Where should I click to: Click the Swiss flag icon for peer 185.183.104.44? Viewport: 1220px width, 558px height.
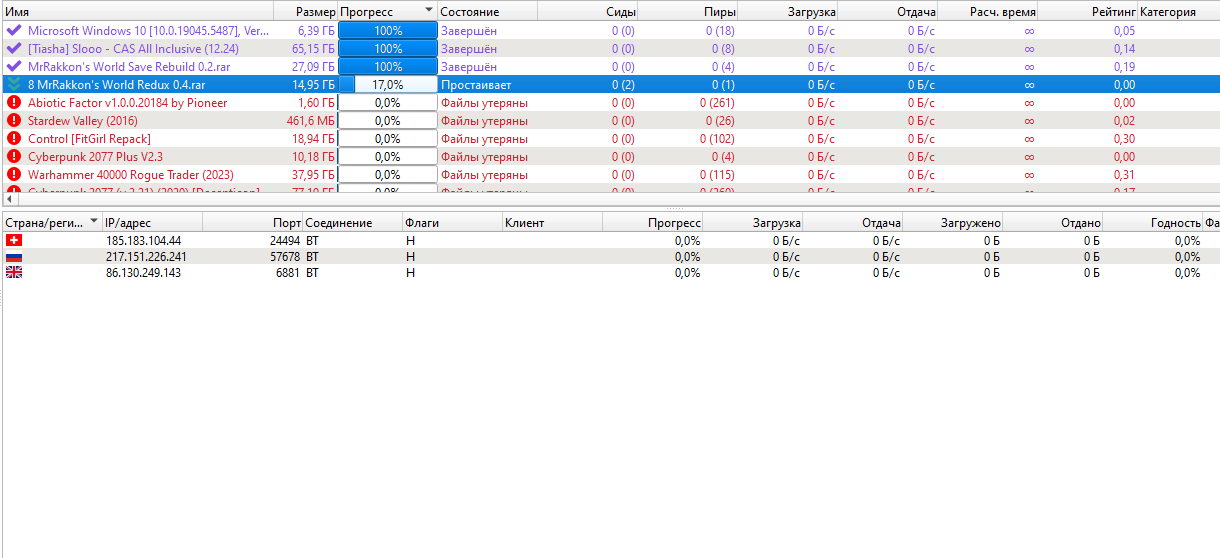tap(14, 241)
